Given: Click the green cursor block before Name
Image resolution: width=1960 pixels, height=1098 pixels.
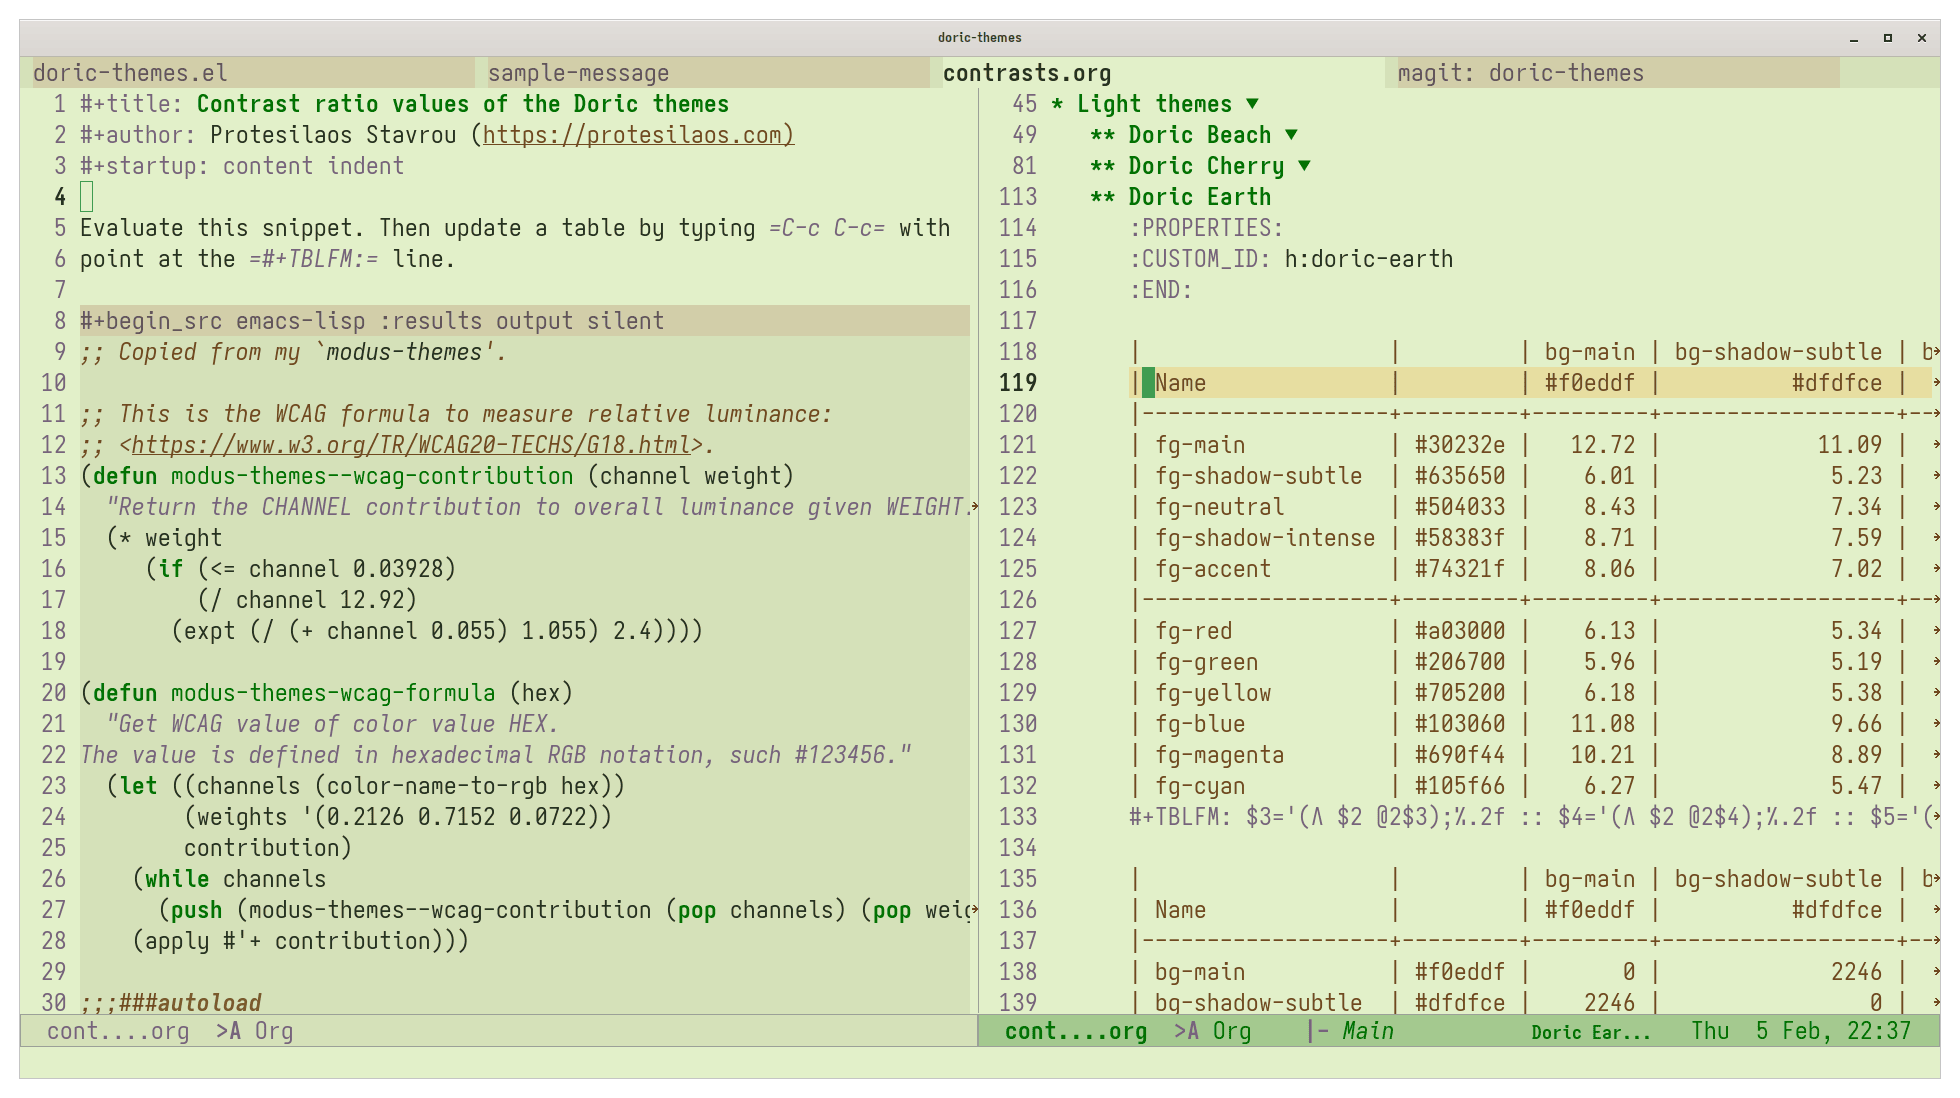Looking at the screenshot, I should [x=1148, y=383].
